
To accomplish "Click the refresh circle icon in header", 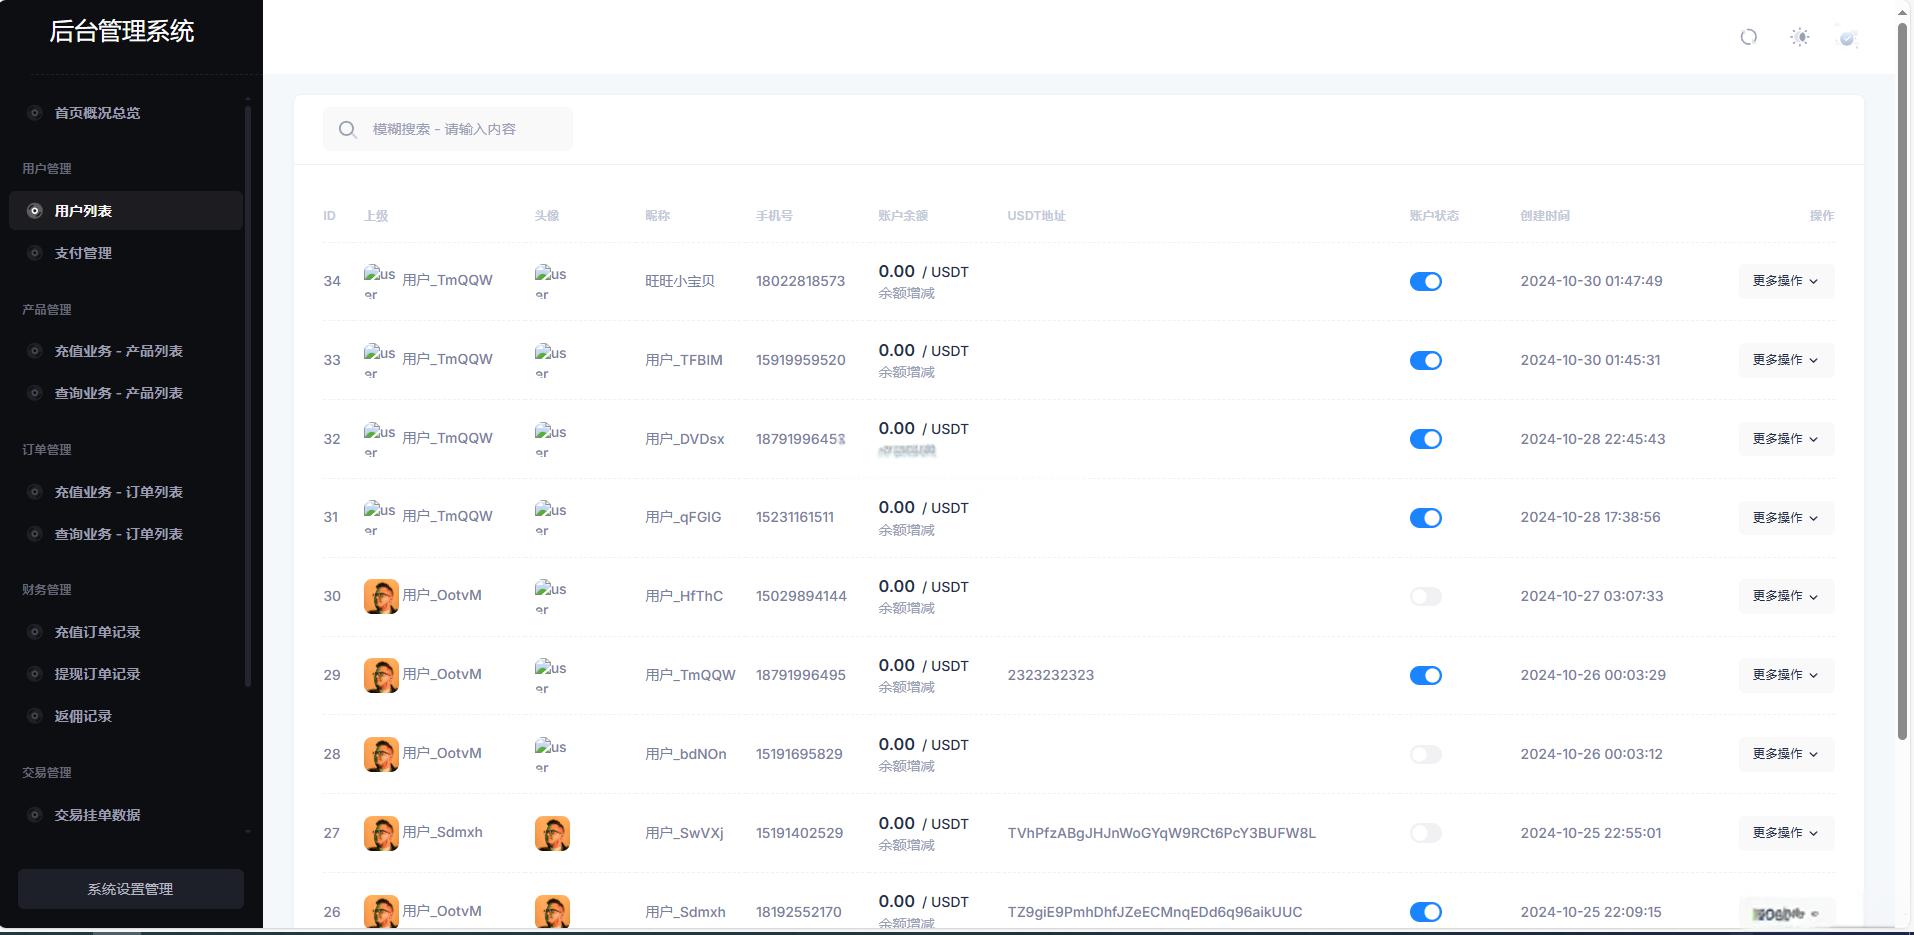I will coord(1748,37).
